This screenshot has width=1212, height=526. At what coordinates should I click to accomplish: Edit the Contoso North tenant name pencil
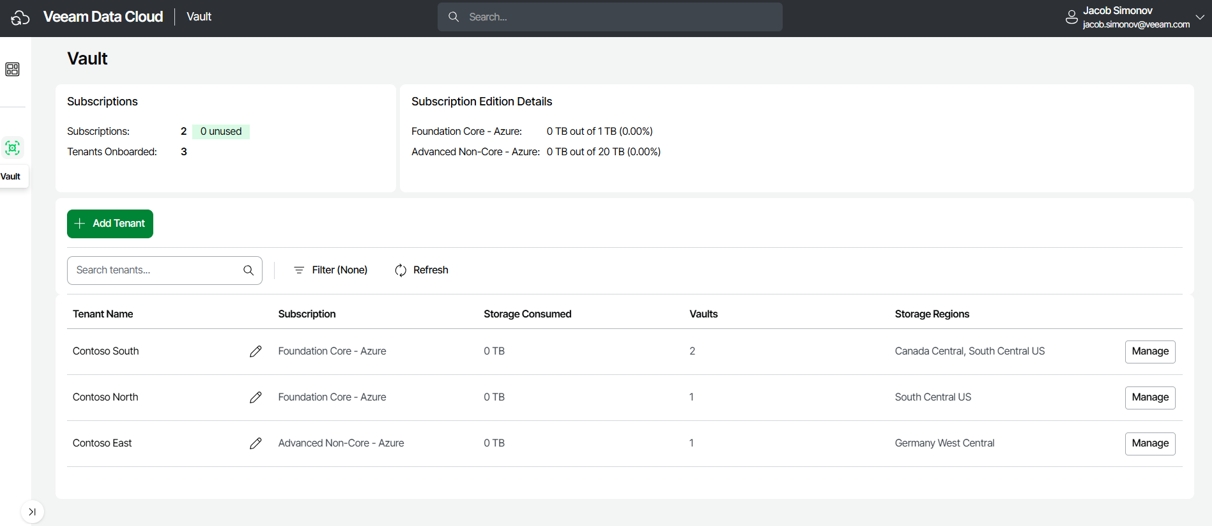point(256,397)
